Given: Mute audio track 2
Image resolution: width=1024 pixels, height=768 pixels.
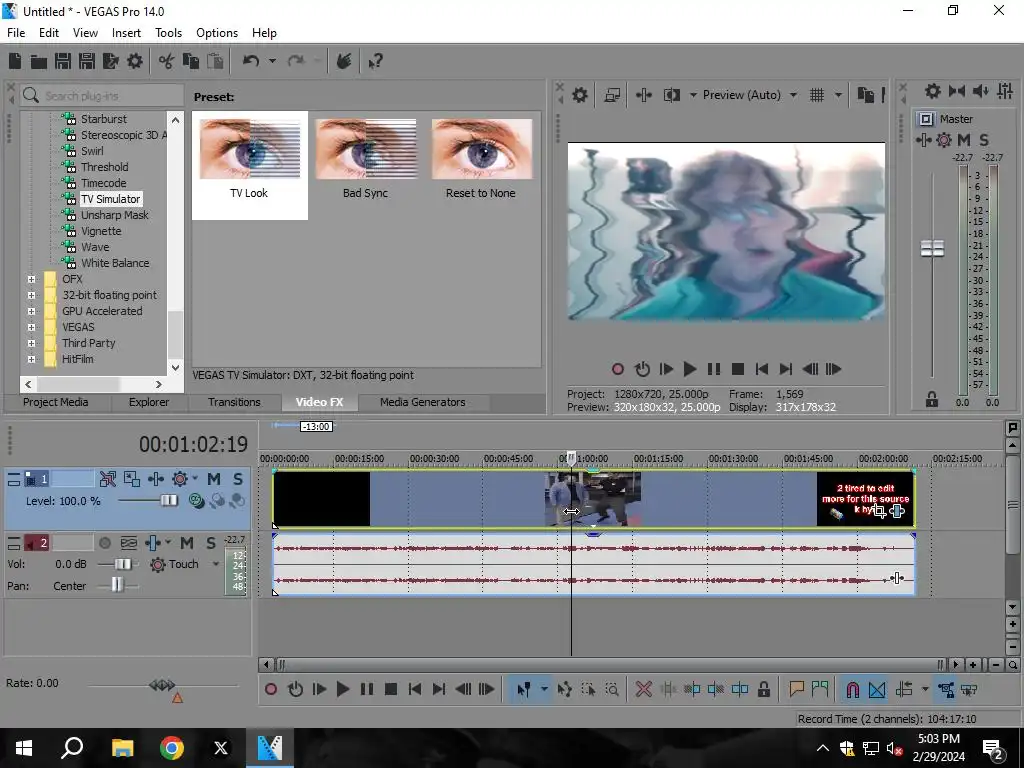Looking at the screenshot, I should tap(187, 543).
